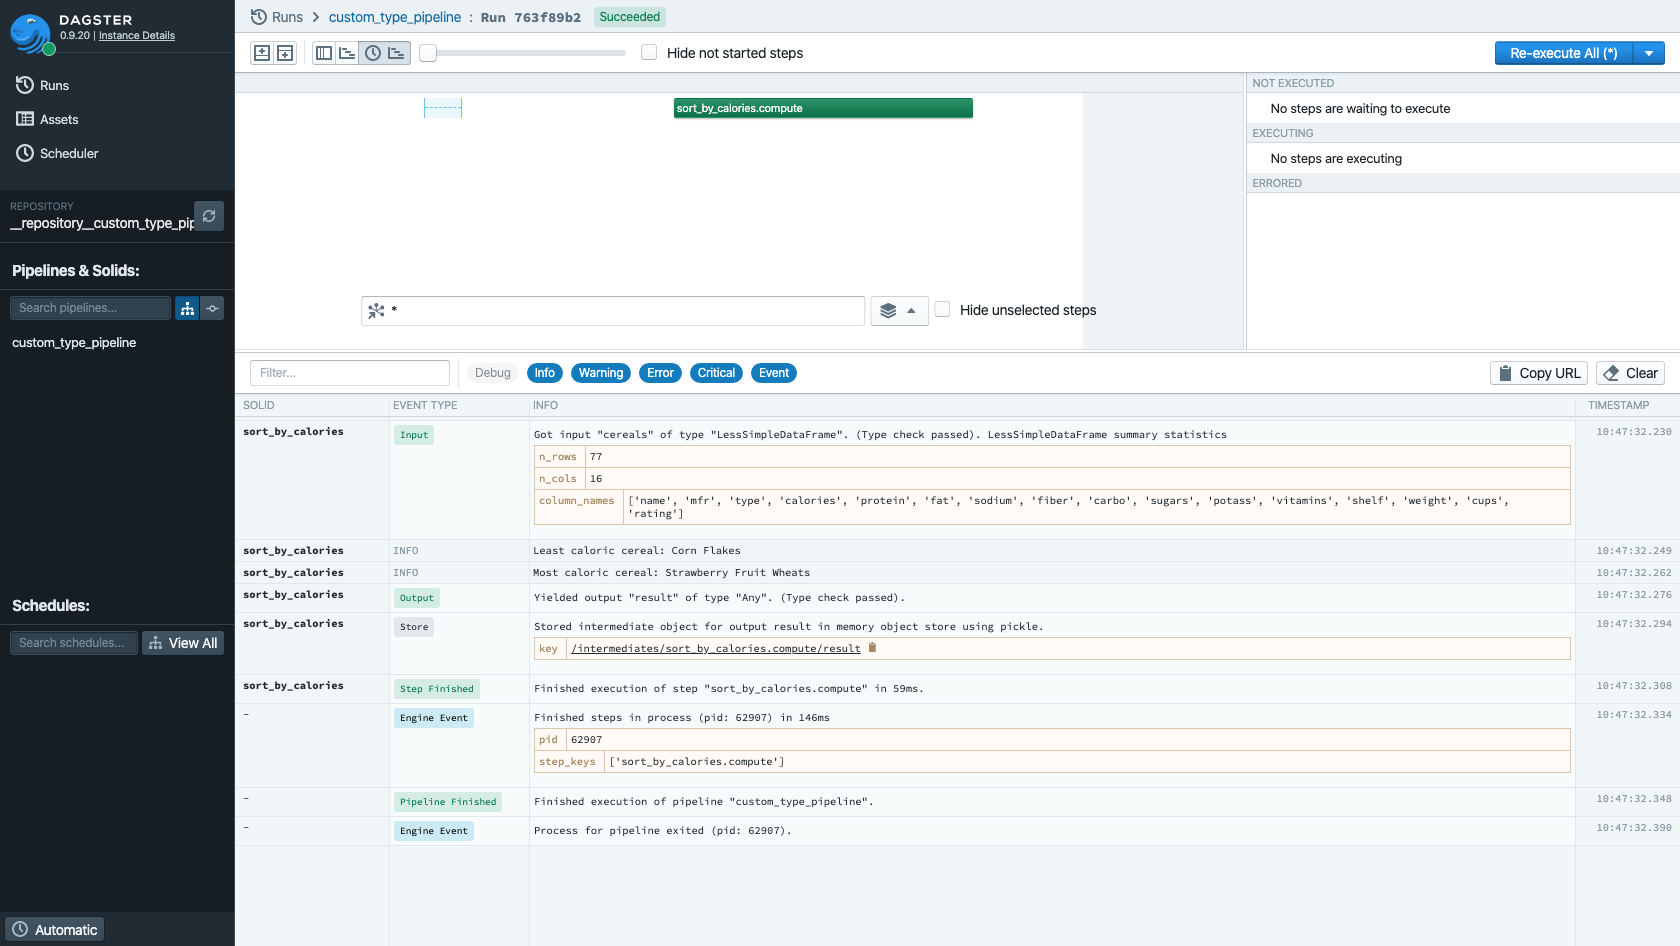Click 'No steps are waiting to execute' text
This screenshot has width=1680, height=946.
pyautogui.click(x=1360, y=108)
